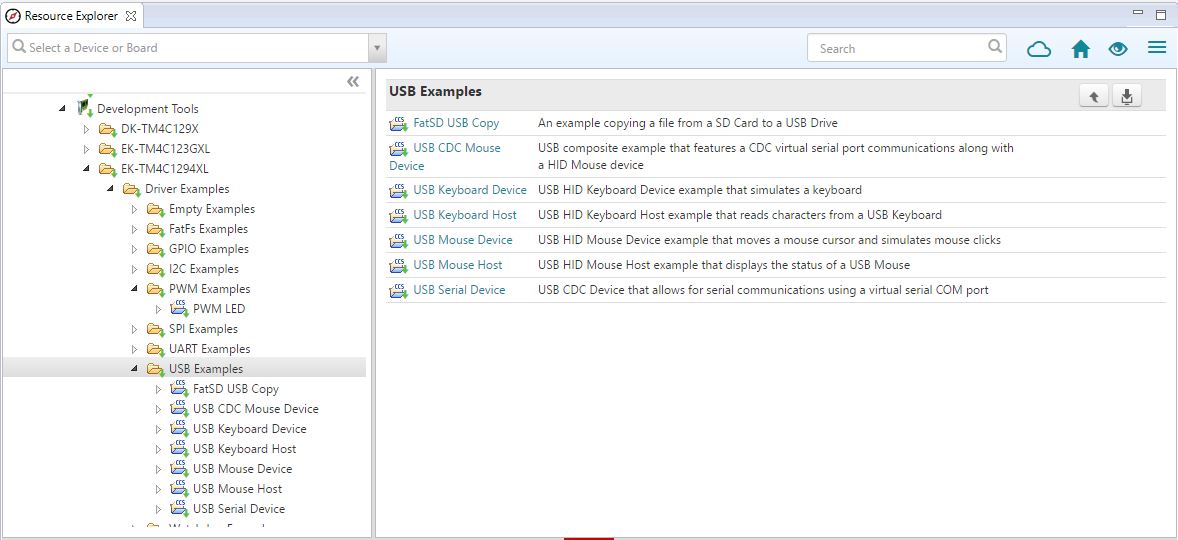Open the hamburger menu

[x=1157, y=48]
